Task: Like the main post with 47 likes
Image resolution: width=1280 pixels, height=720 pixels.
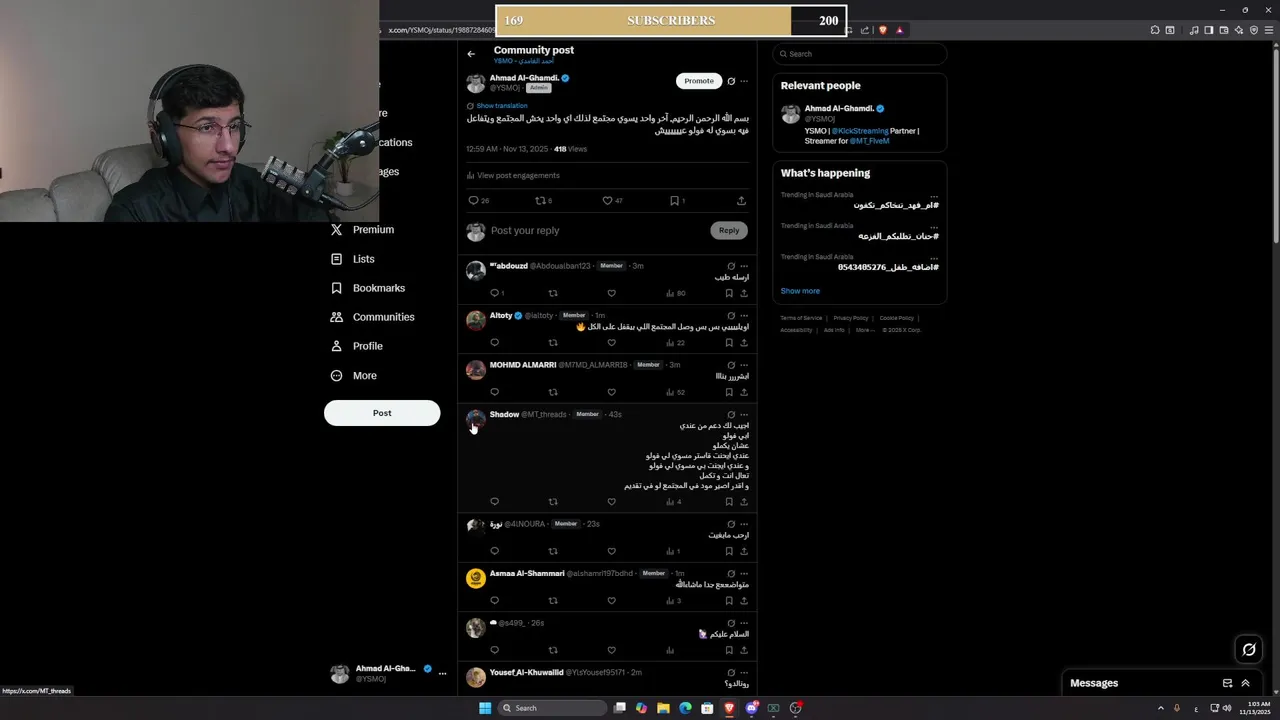Action: click(x=607, y=200)
